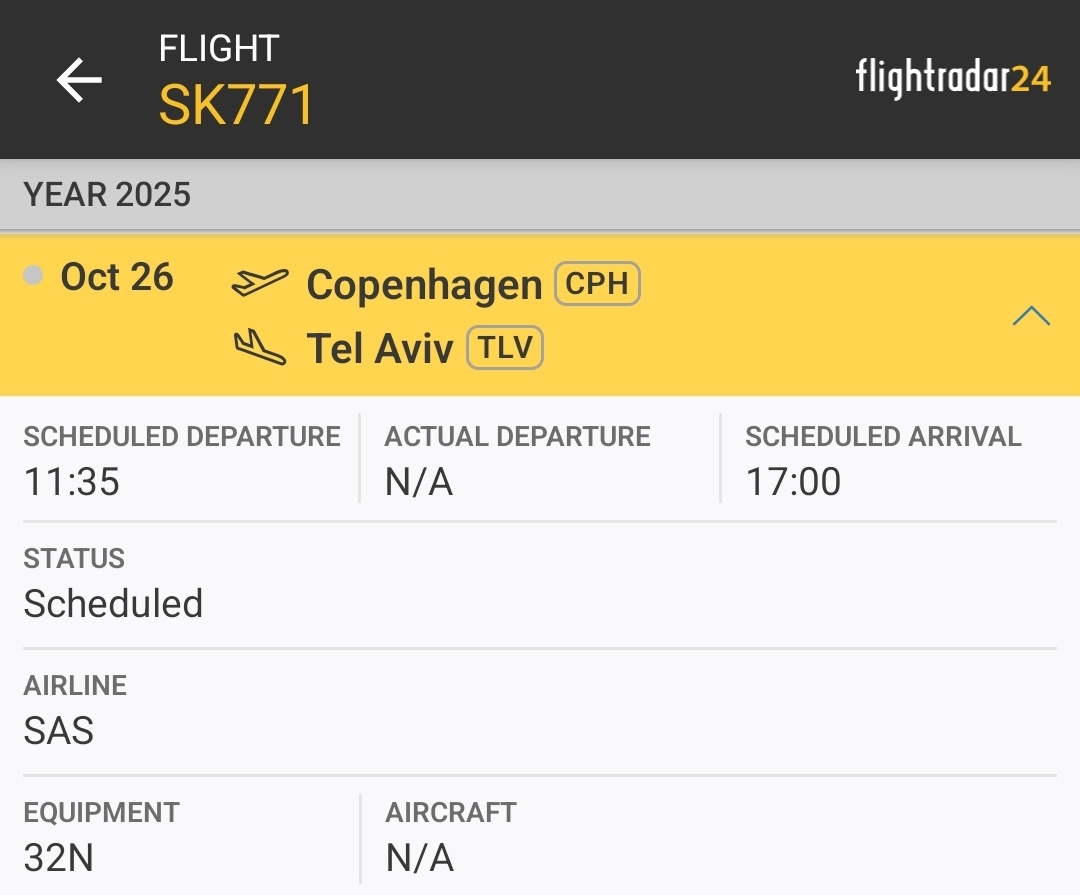Click the arrival landing plane icon
The width and height of the screenshot is (1080, 895).
(257, 346)
